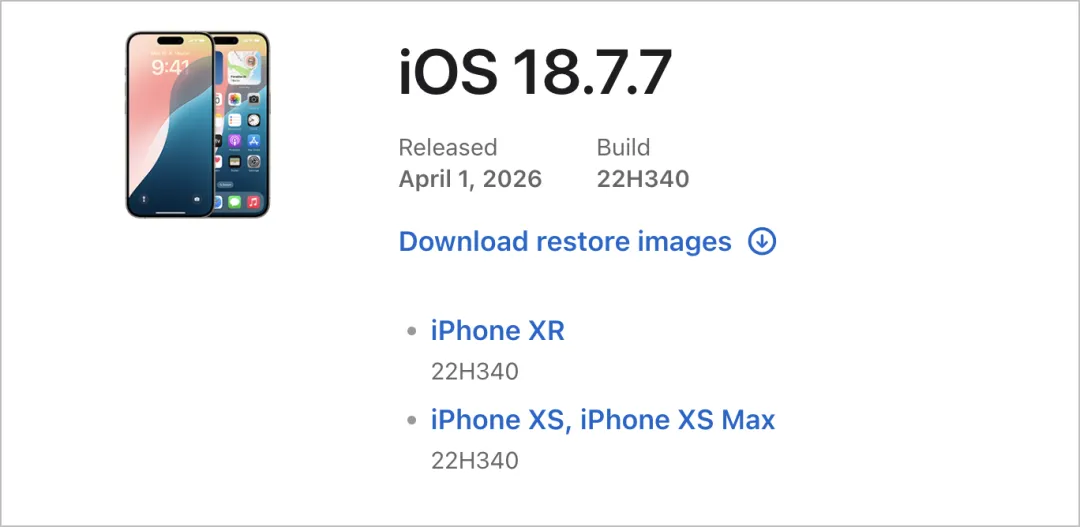
Task: Click the 22H340 text under iPhone XR
Action: tap(474, 372)
